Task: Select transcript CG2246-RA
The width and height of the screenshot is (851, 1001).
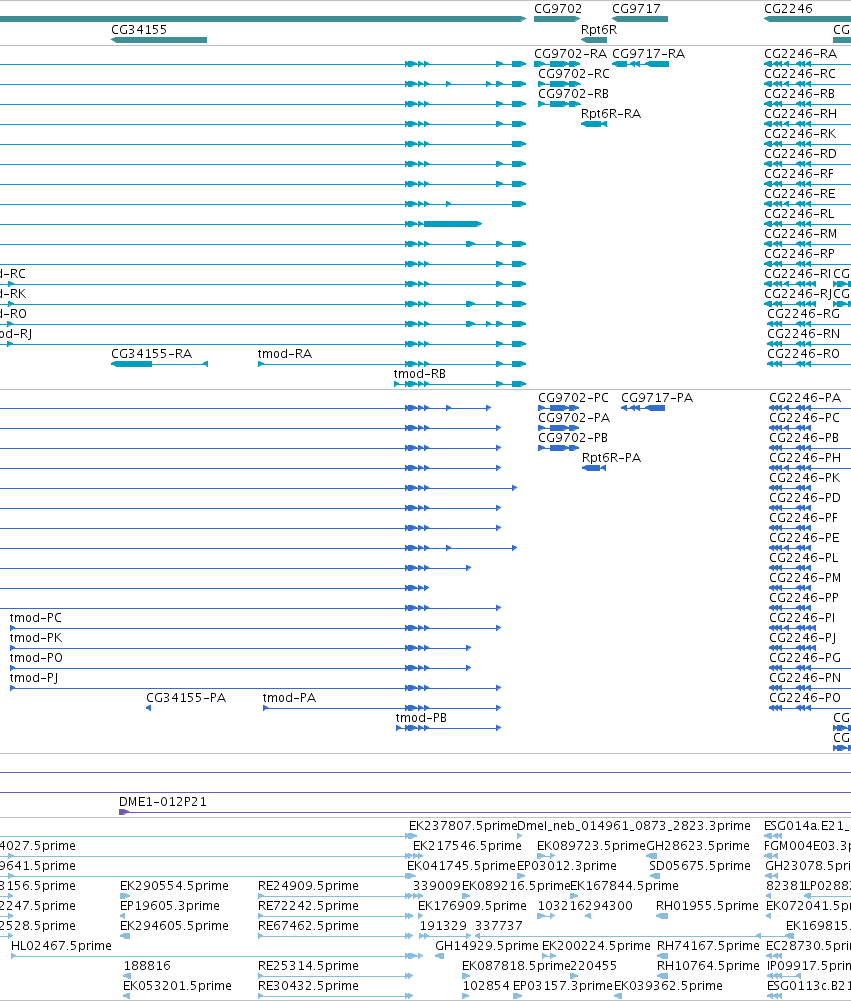Action: 800,54
